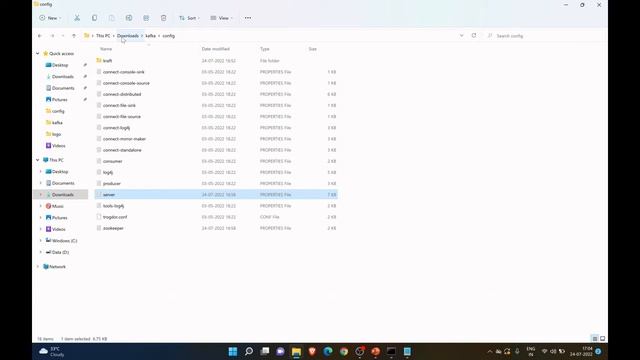Show hidden system tray icons chevron

coord(490,351)
